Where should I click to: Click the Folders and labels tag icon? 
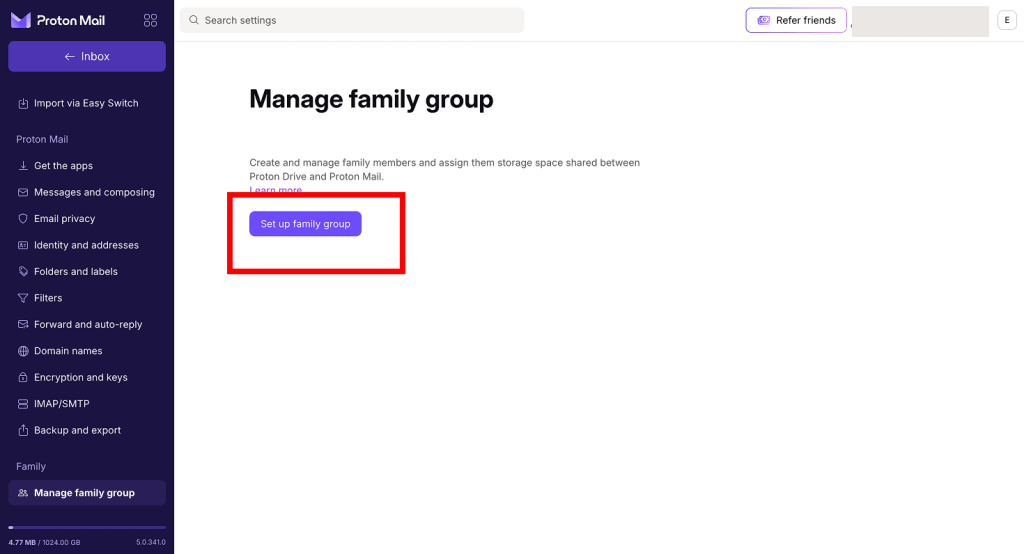tap(23, 271)
